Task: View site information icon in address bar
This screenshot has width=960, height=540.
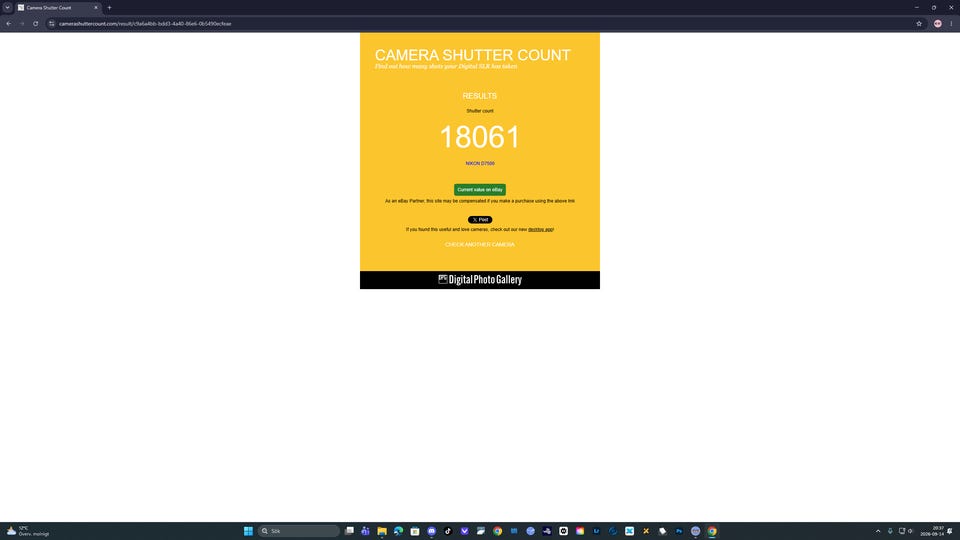Action: click(51, 24)
